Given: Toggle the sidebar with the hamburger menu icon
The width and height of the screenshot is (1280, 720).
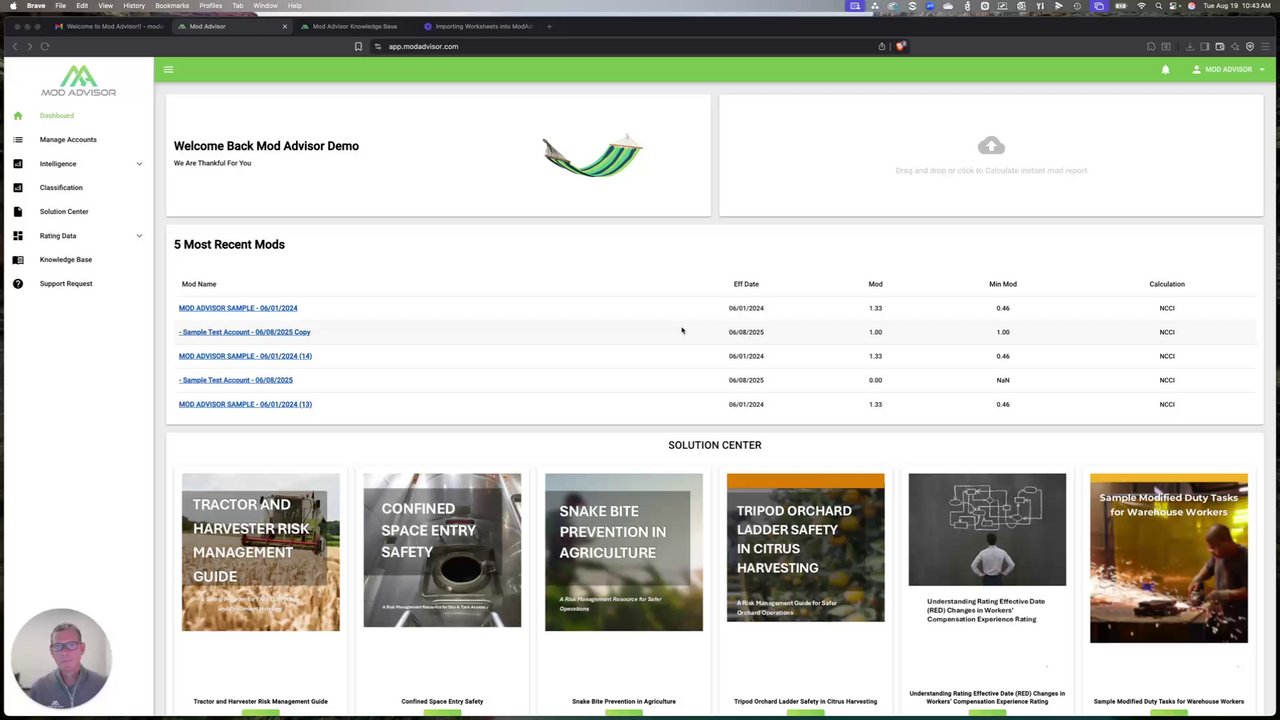Looking at the screenshot, I should click(x=168, y=69).
